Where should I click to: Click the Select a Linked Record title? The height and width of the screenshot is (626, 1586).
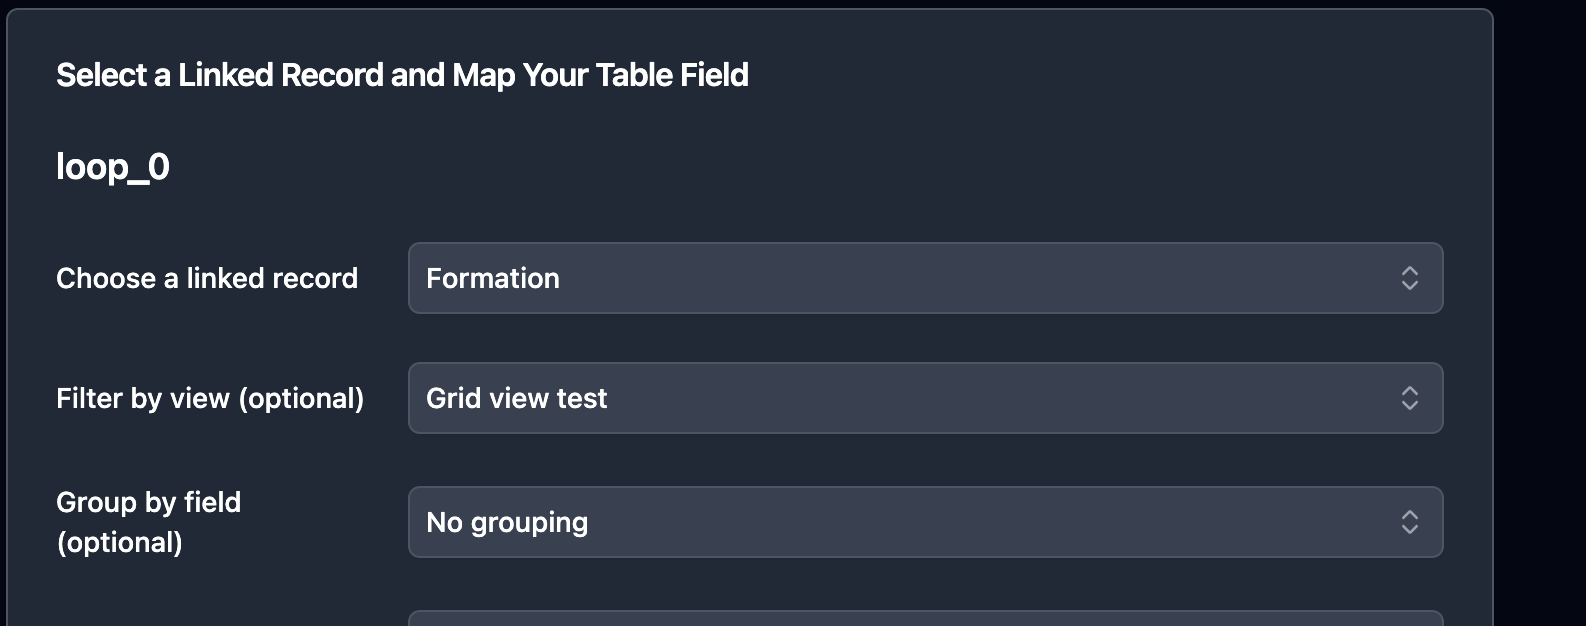[402, 74]
